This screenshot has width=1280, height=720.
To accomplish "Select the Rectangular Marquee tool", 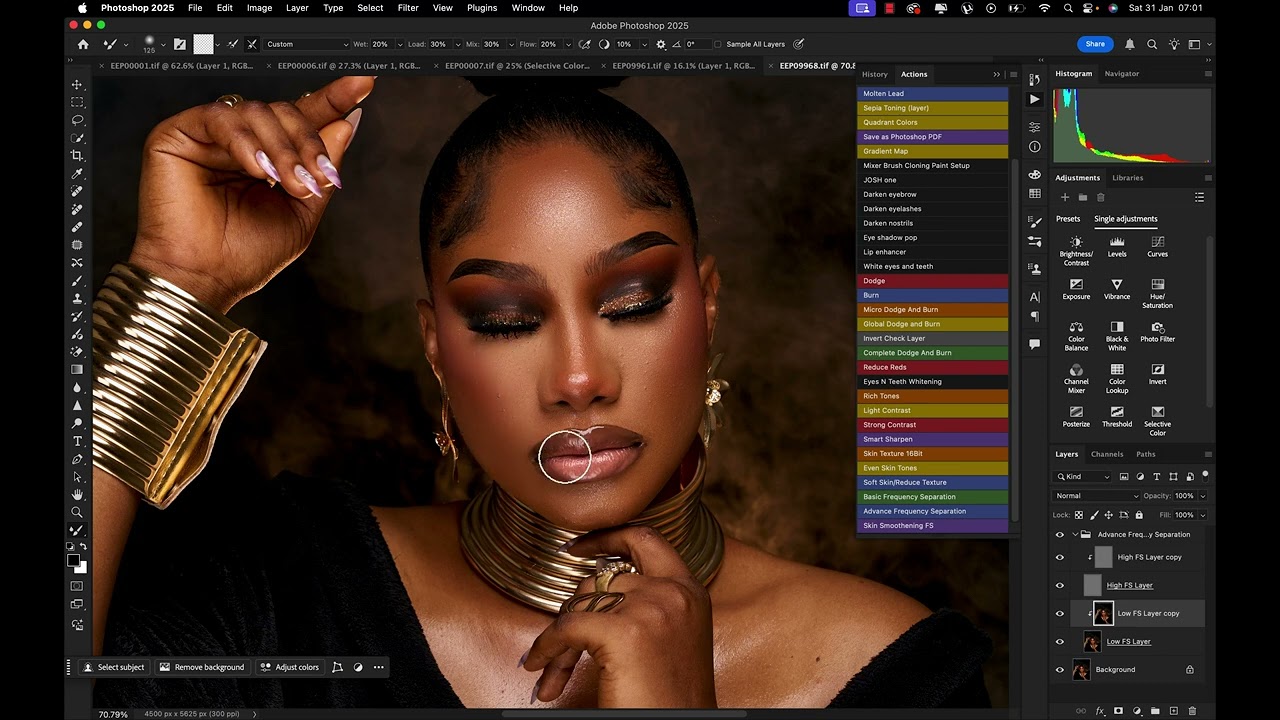I will tap(77, 102).
